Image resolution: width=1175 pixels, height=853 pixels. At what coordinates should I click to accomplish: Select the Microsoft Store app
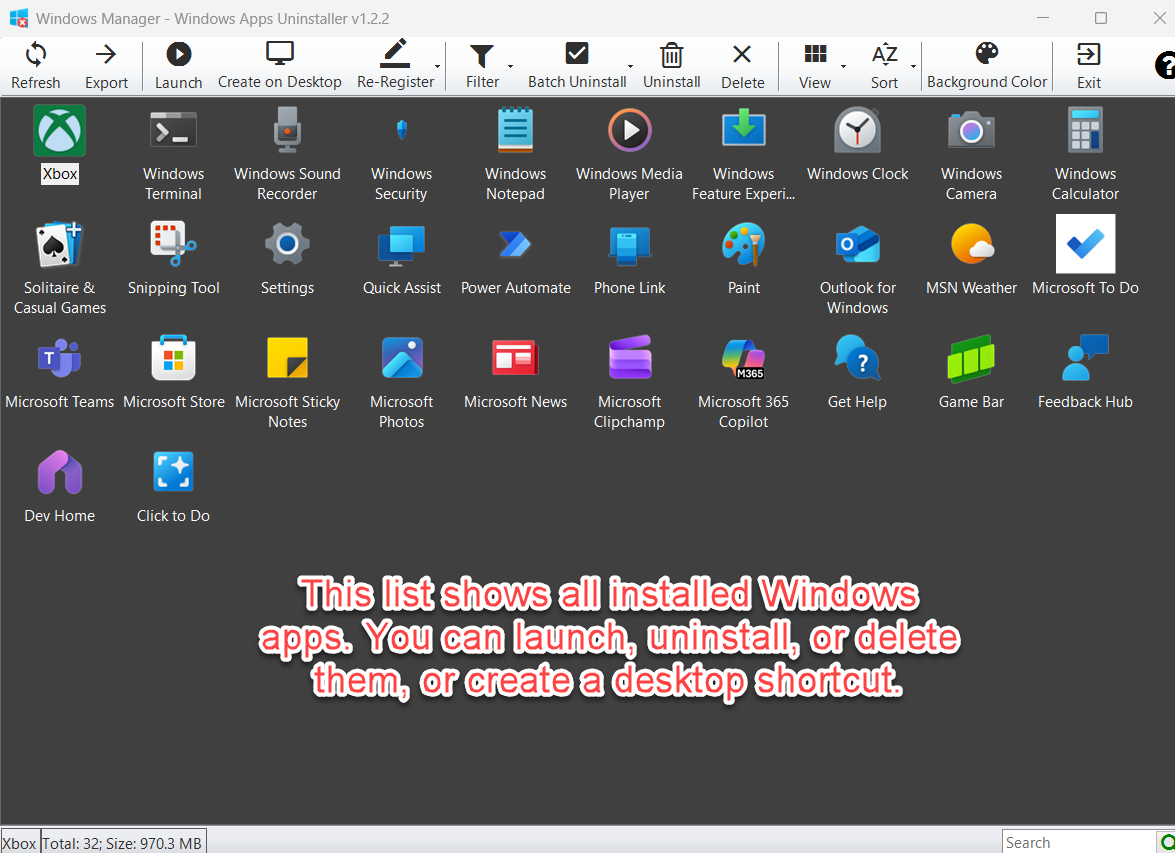173,372
